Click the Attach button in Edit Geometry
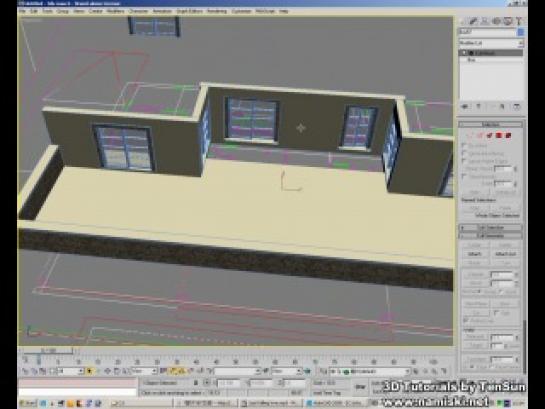 pyautogui.click(x=474, y=254)
